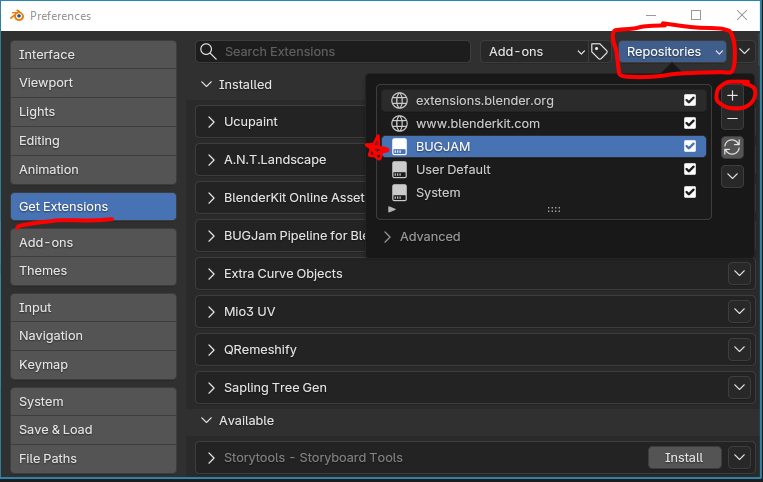
Task: Uncheck the extensions.blender.org repository checkbox
Action: pyautogui.click(x=690, y=100)
